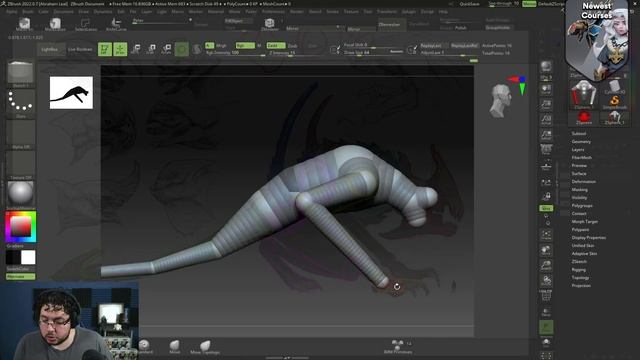Expand the Polygroups section

click(582, 206)
